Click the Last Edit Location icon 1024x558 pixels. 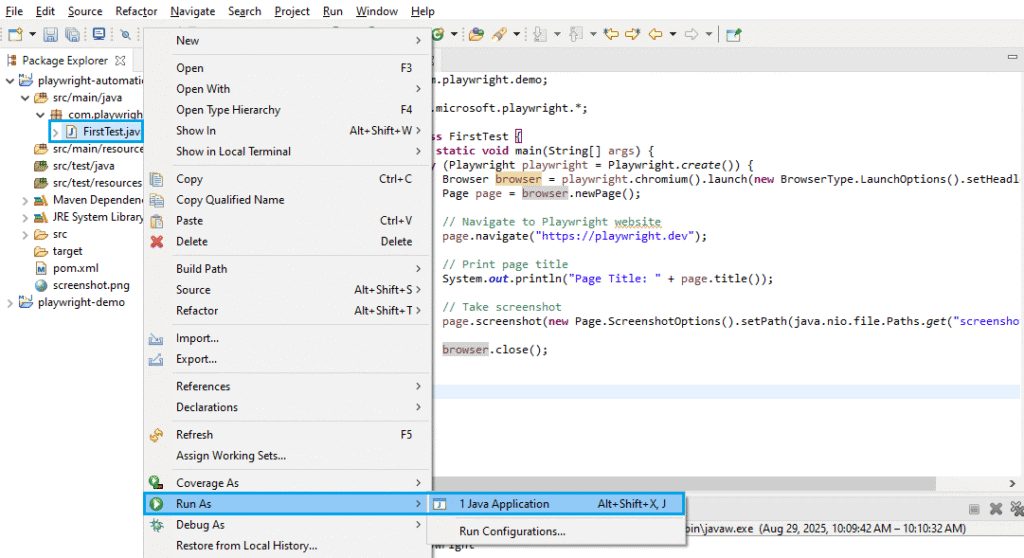tap(611, 34)
